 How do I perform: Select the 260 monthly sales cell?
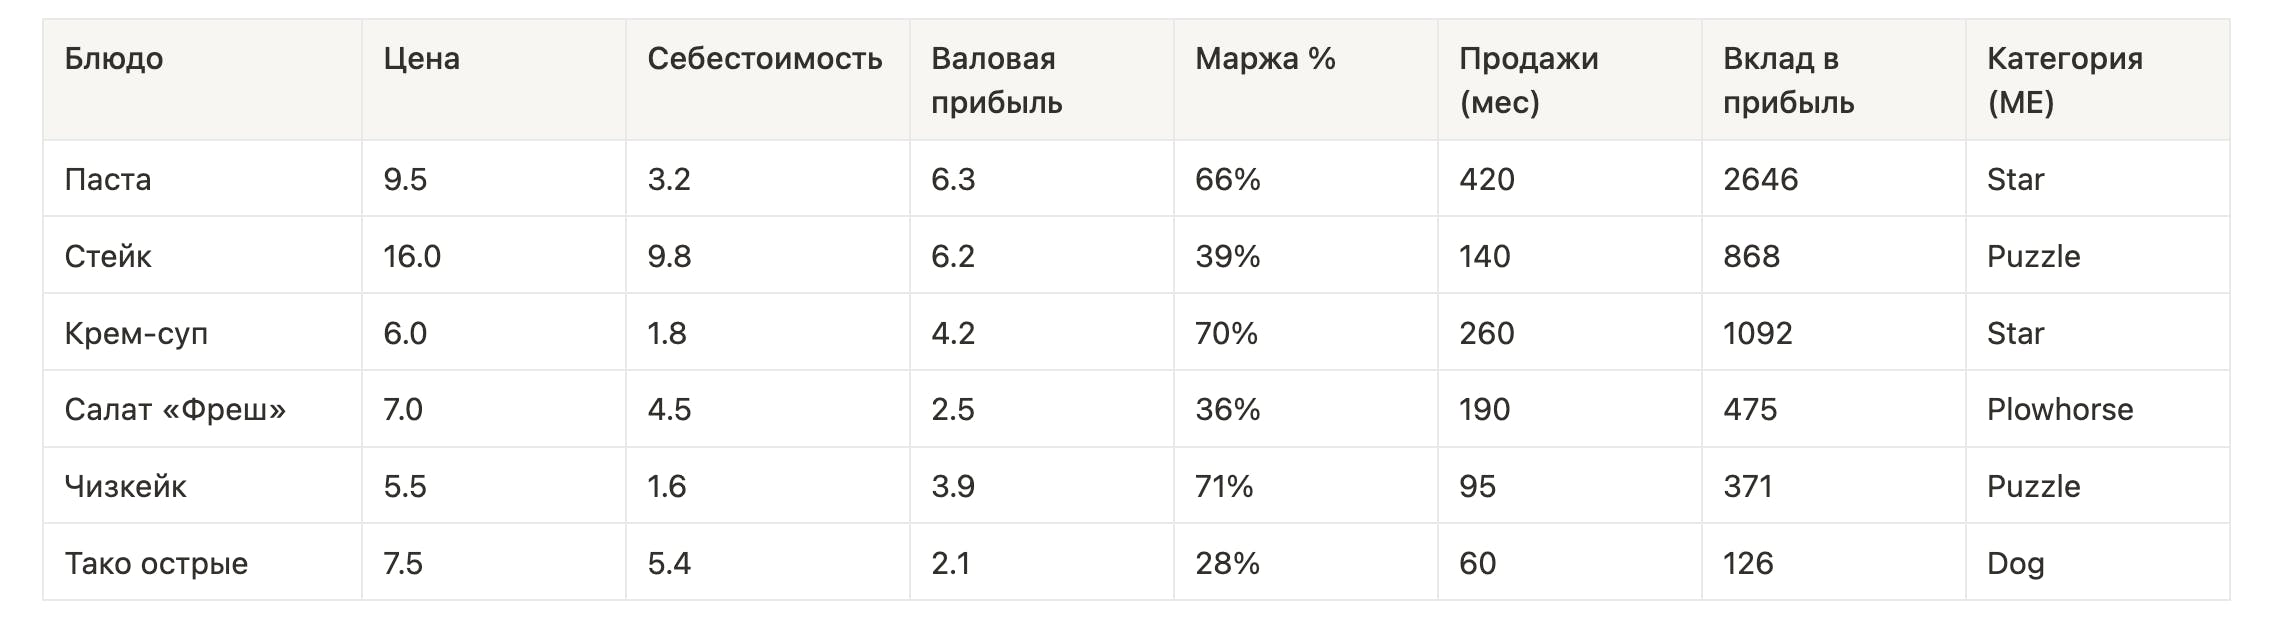[1486, 334]
